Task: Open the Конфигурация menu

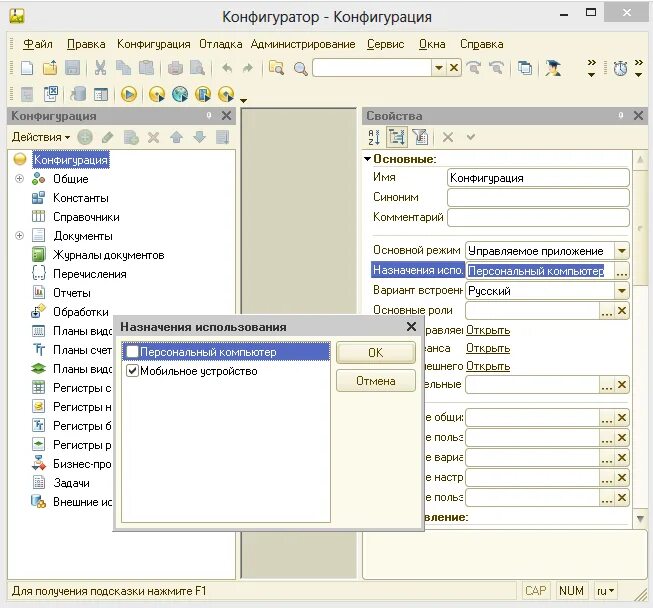Action: click(x=153, y=44)
